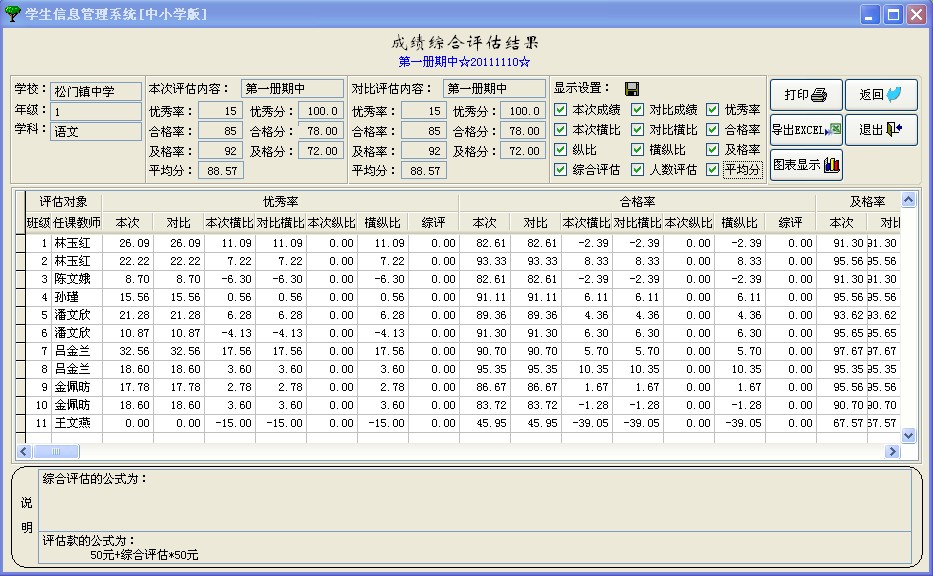Click the row selector for class 2
This screenshot has width=933, height=576.
[x=20, y=261]
